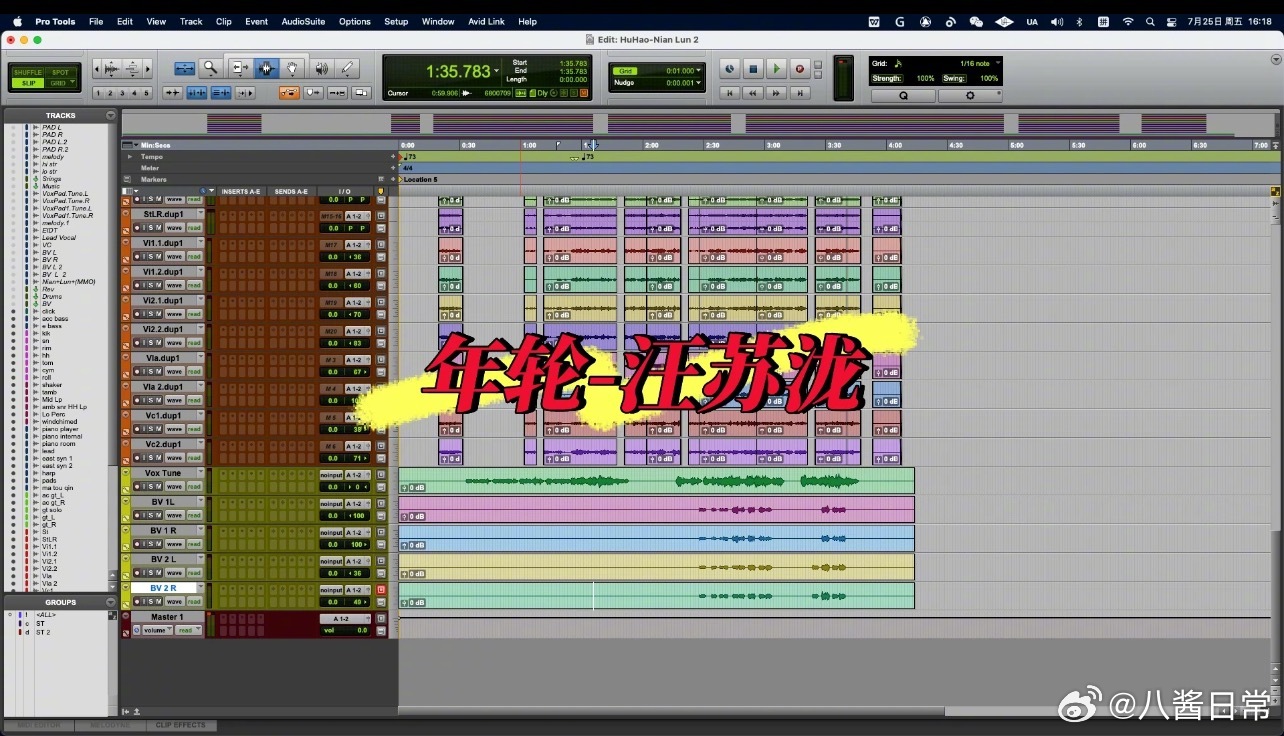Open Groups list popup menu
Image resolution: width=1284 pixels, height=736 pixels.
click(110, 602)
